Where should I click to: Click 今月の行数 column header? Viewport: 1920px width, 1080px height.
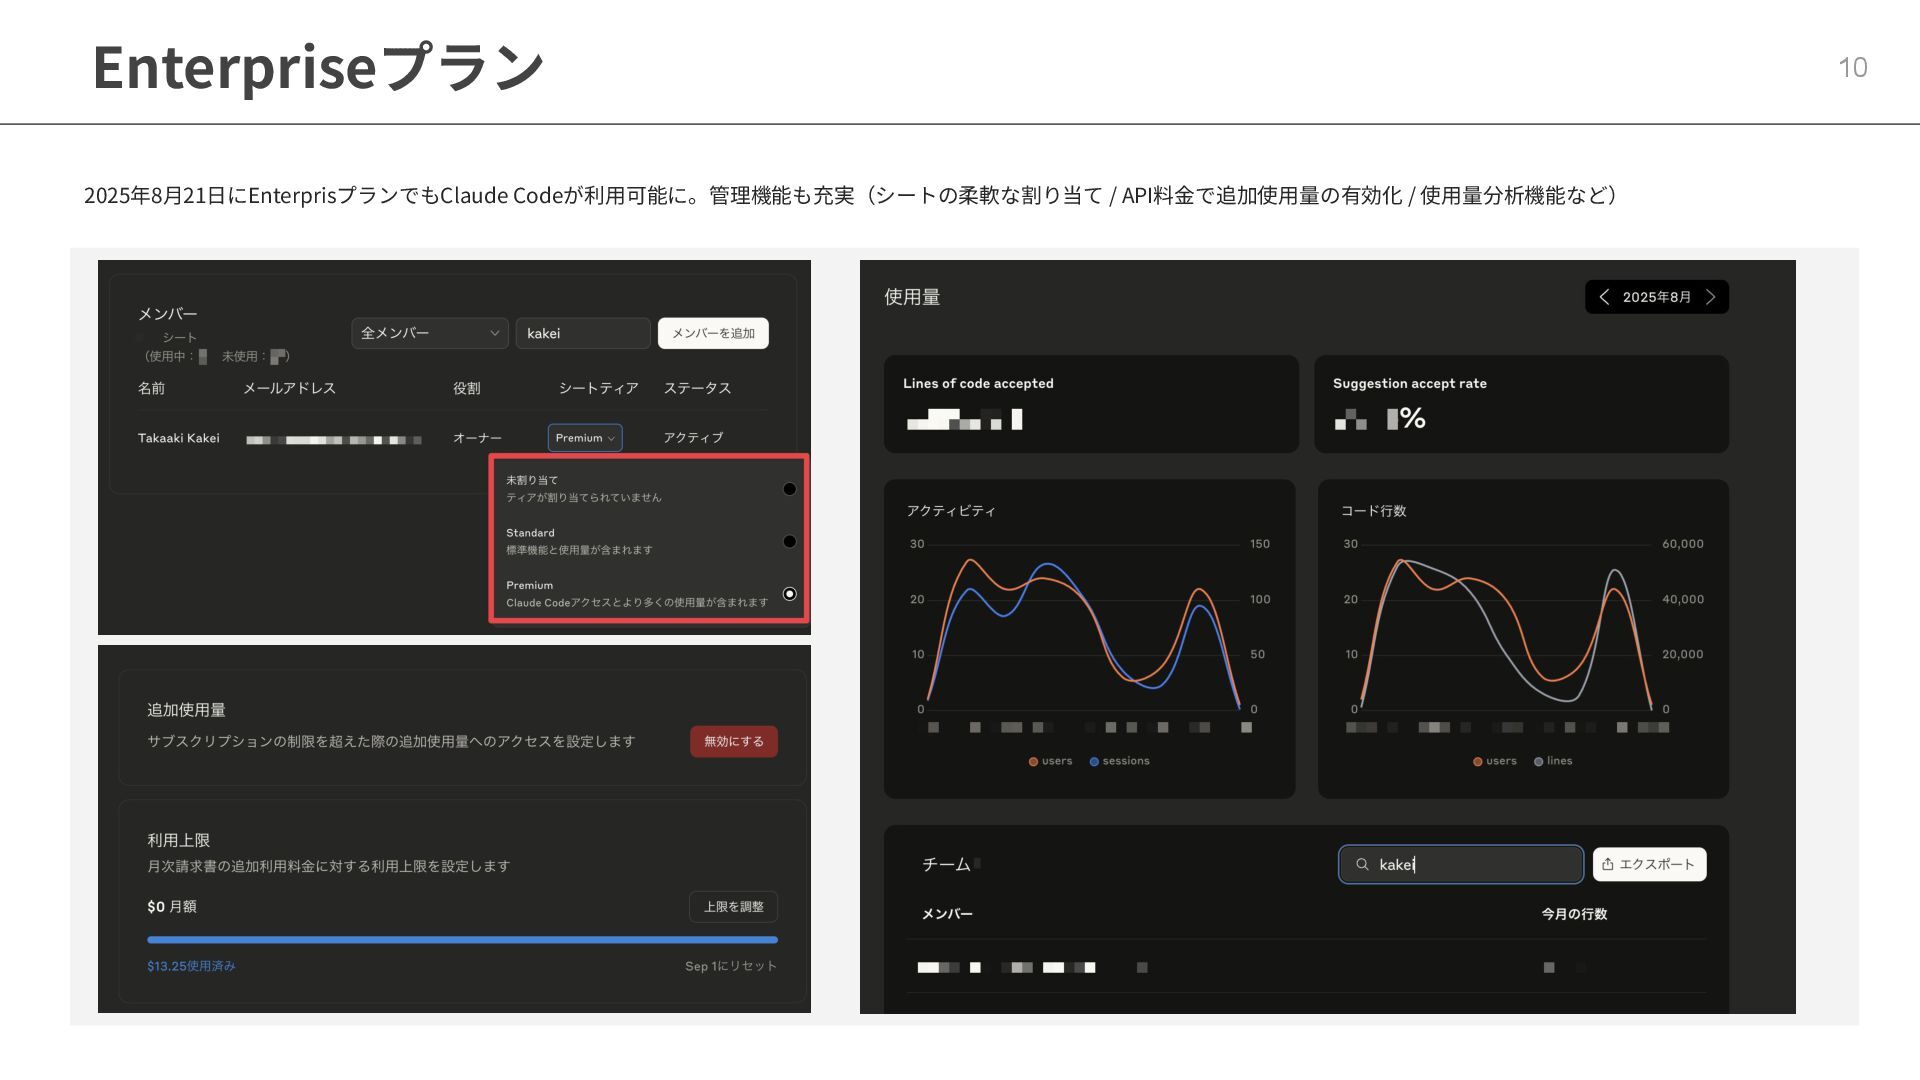[1574, 914]
